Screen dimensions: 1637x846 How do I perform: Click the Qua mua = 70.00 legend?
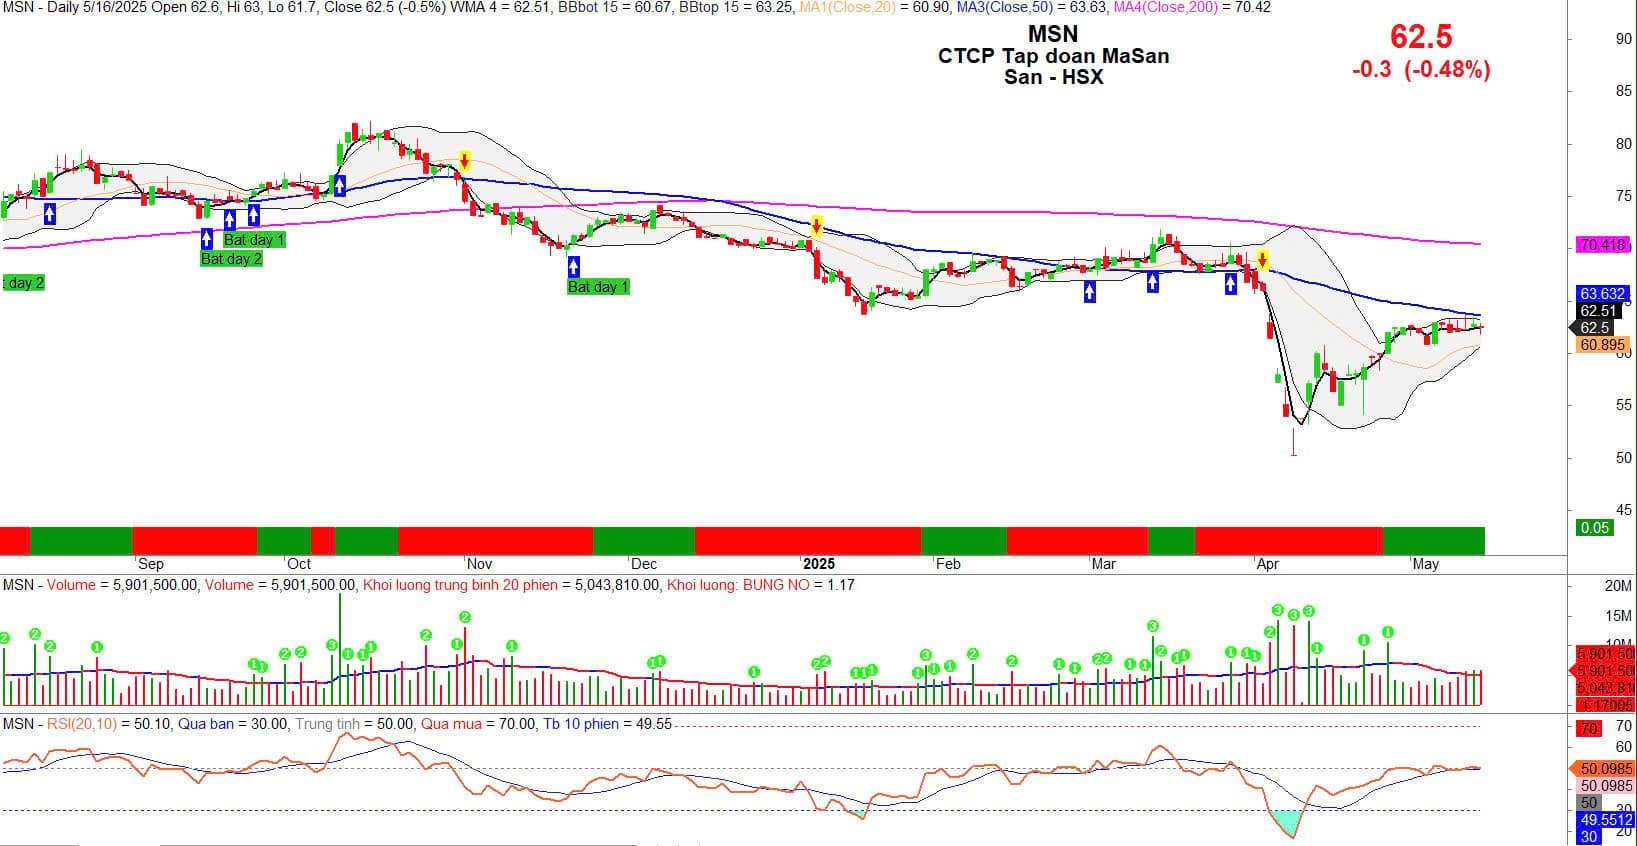477,724
